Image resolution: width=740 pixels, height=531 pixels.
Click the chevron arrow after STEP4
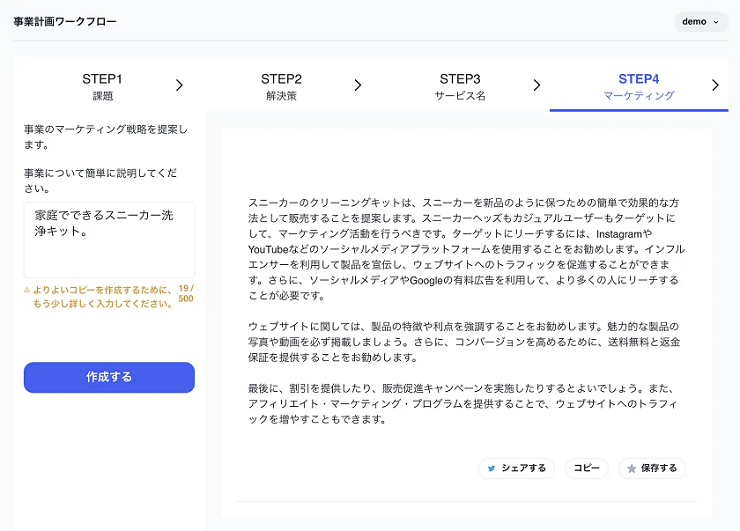pyautogui.click(x=715, y=85)
